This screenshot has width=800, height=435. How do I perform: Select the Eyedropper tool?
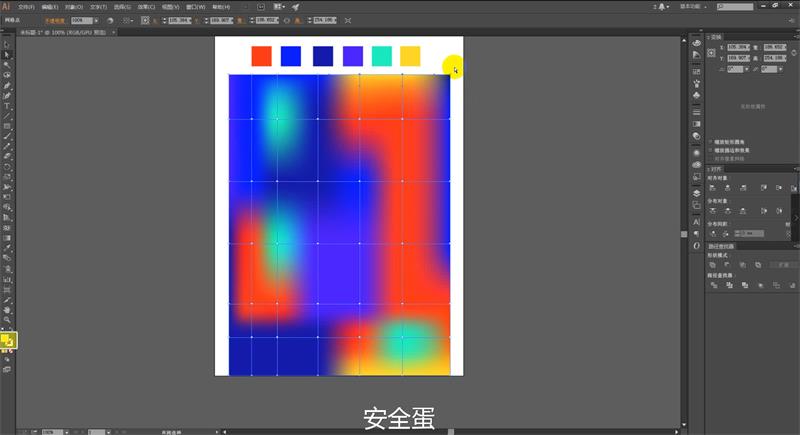pos(7,248)
